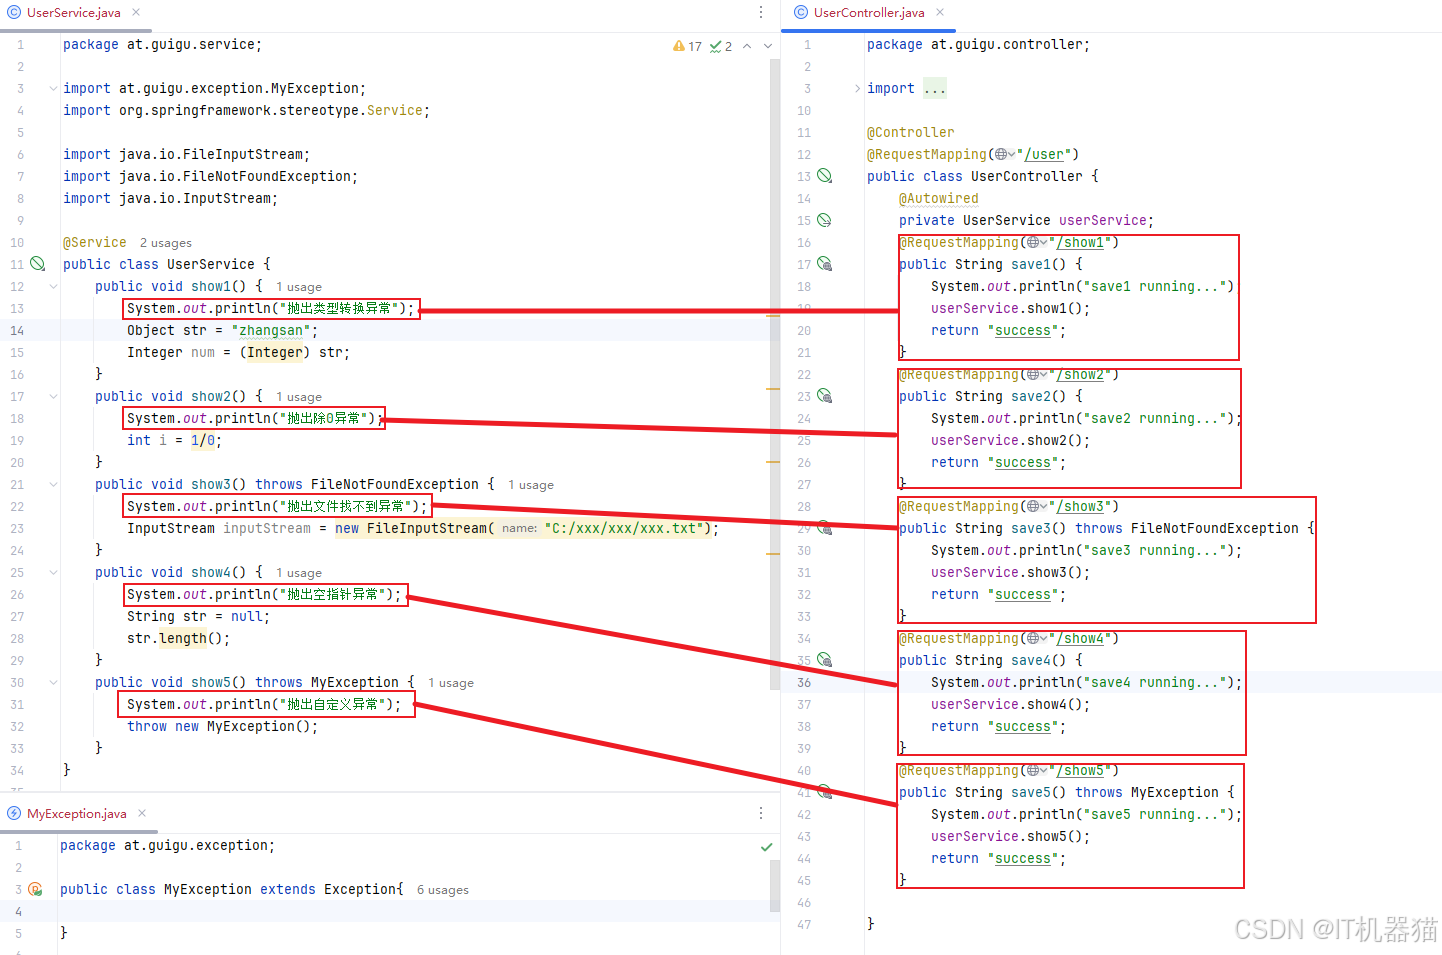The image size is (1442, 955).
Task: Jump to next highlighted problem using down arrow
Action: [767, 46]
